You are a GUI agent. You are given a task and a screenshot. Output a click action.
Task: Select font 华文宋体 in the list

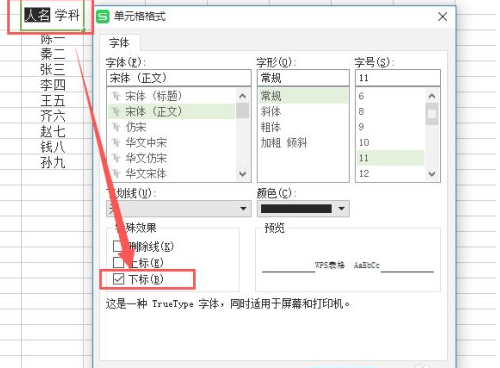[171, 173]
